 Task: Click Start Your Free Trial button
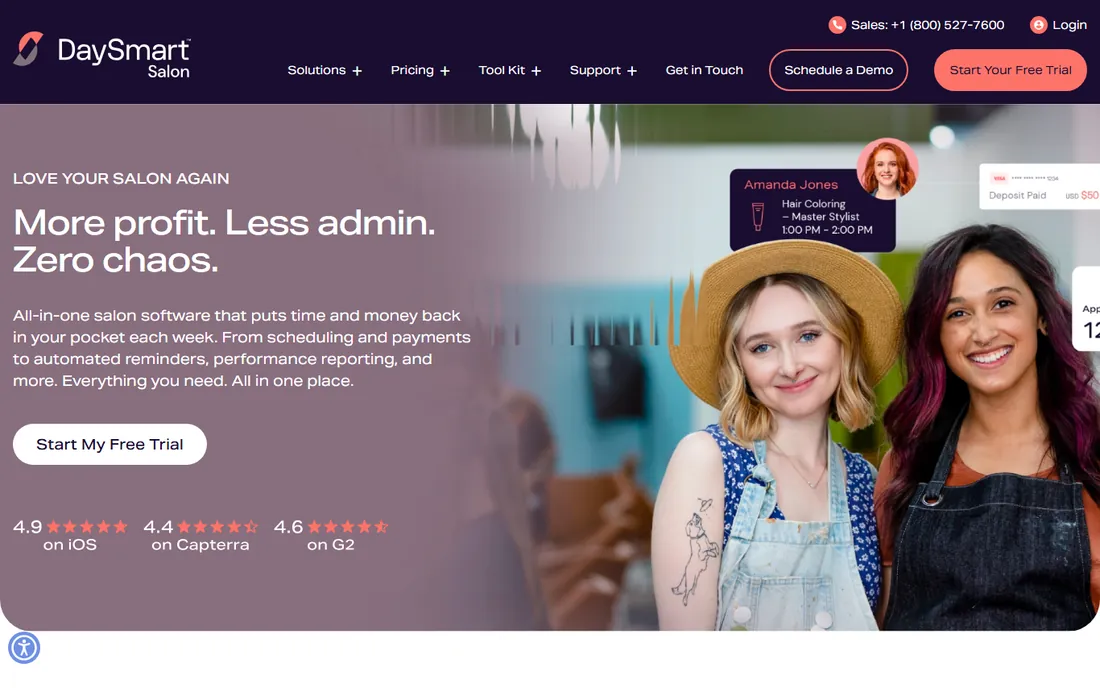coord(1010,70)
